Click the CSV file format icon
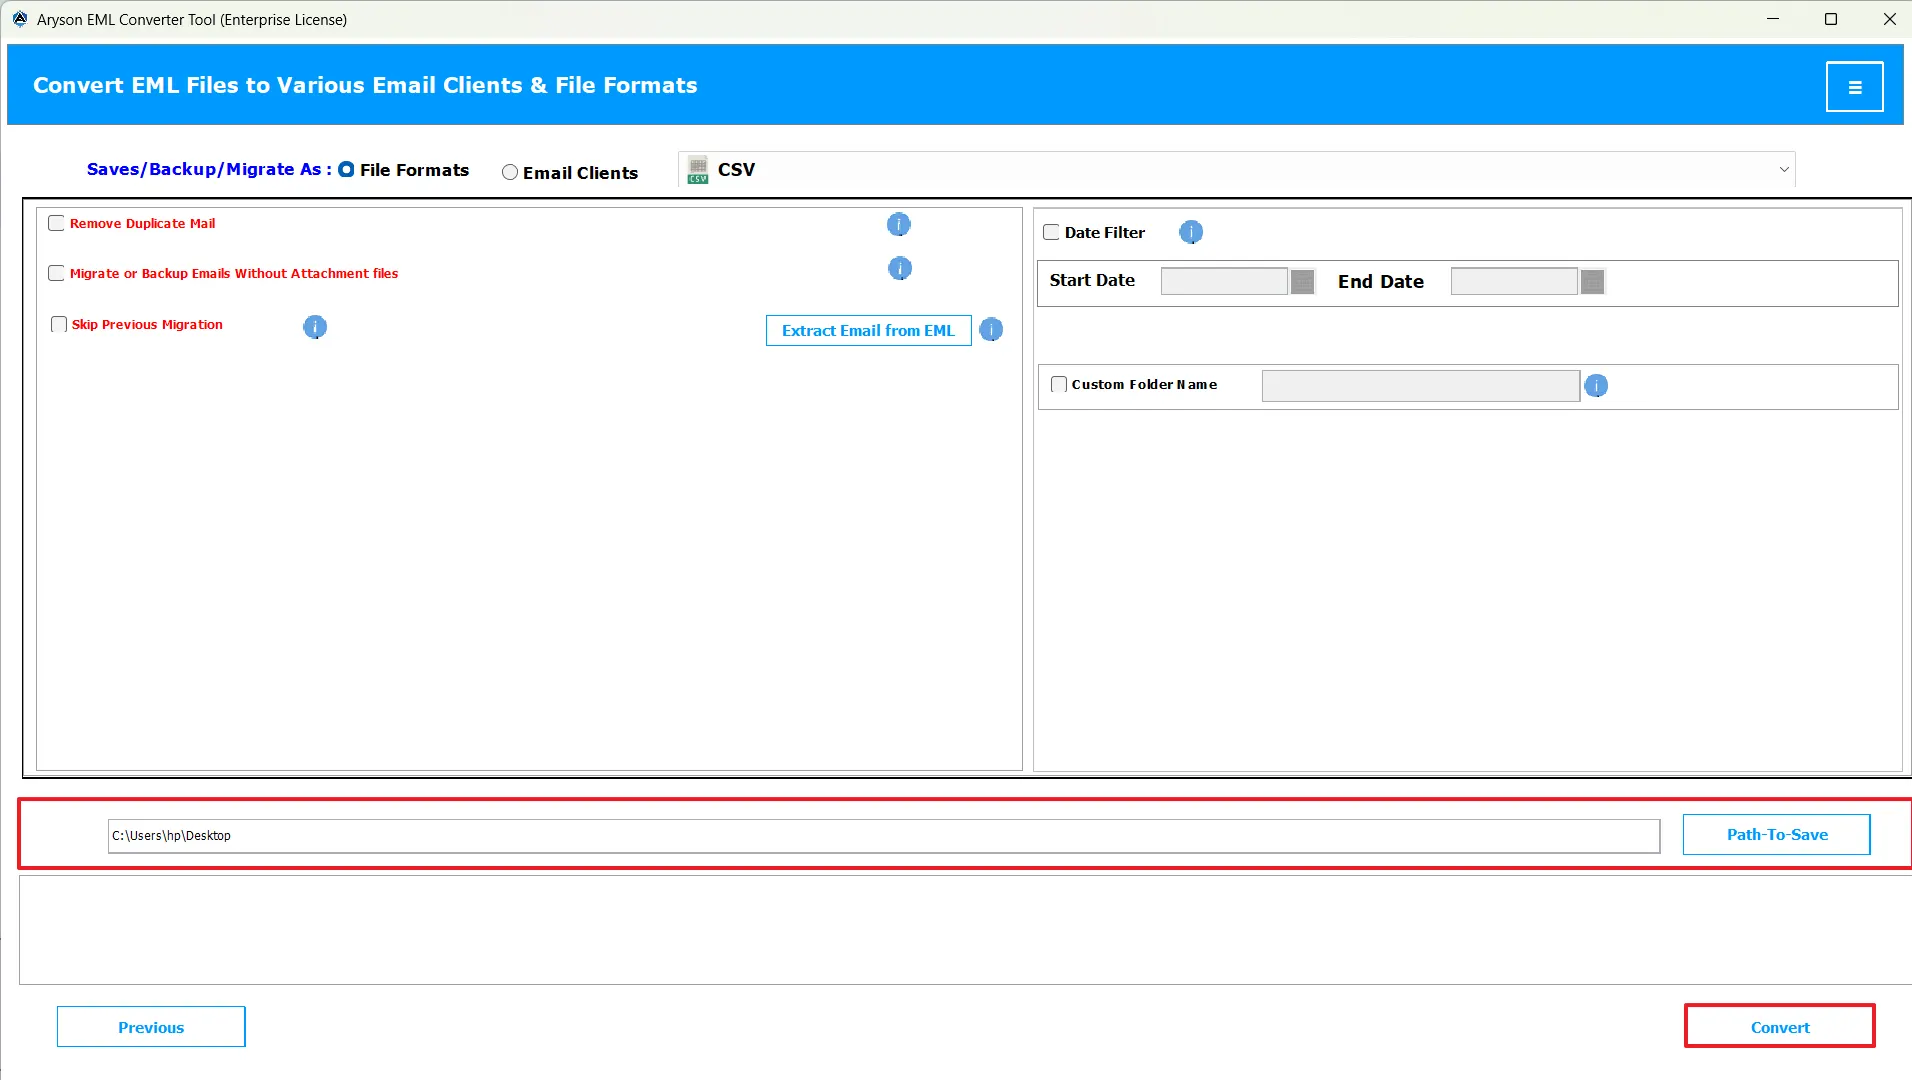Viewport: 1912px width, 1080px height. tap(698, 170)
